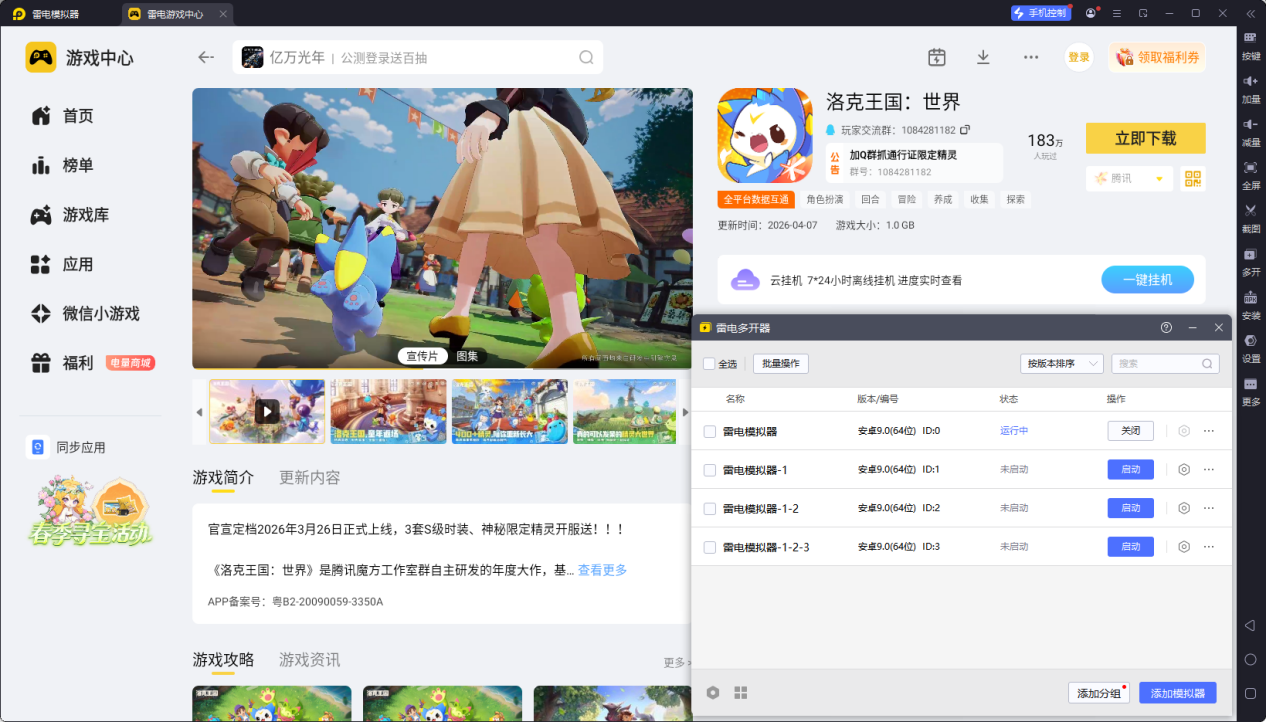The height and width of the screenshot is (722, 1266).
Task: Open more options for 雷电模拟器-1-2 row
Action: [1209, 508]
